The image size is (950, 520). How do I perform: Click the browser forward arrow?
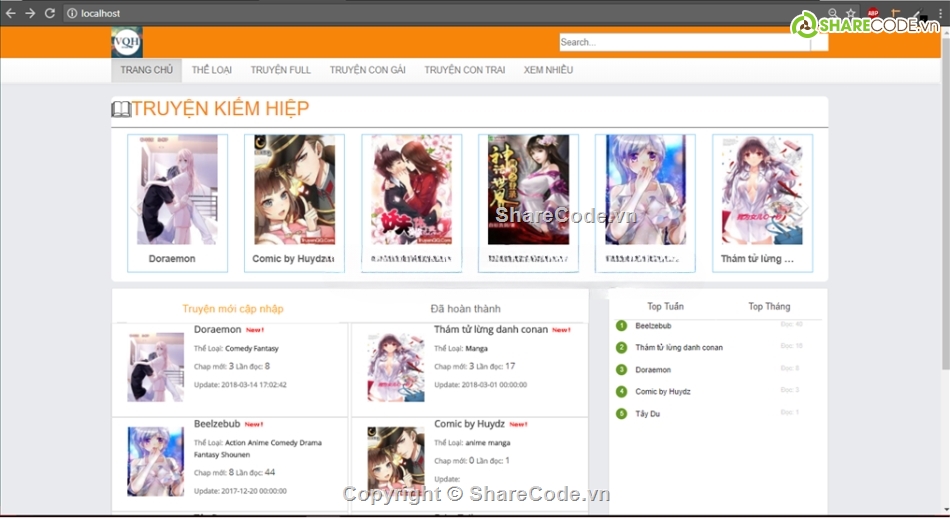(30, 13)
